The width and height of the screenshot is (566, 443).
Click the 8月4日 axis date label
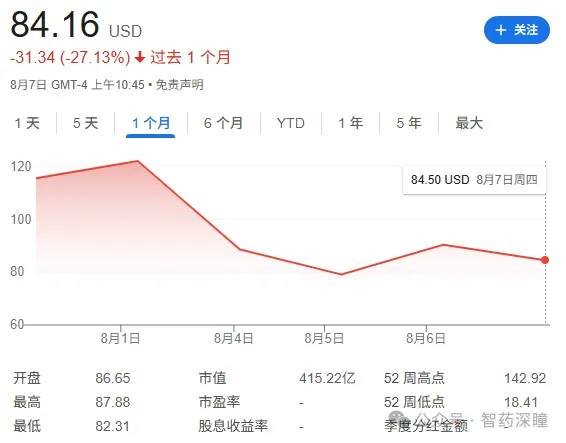point(234,338)
